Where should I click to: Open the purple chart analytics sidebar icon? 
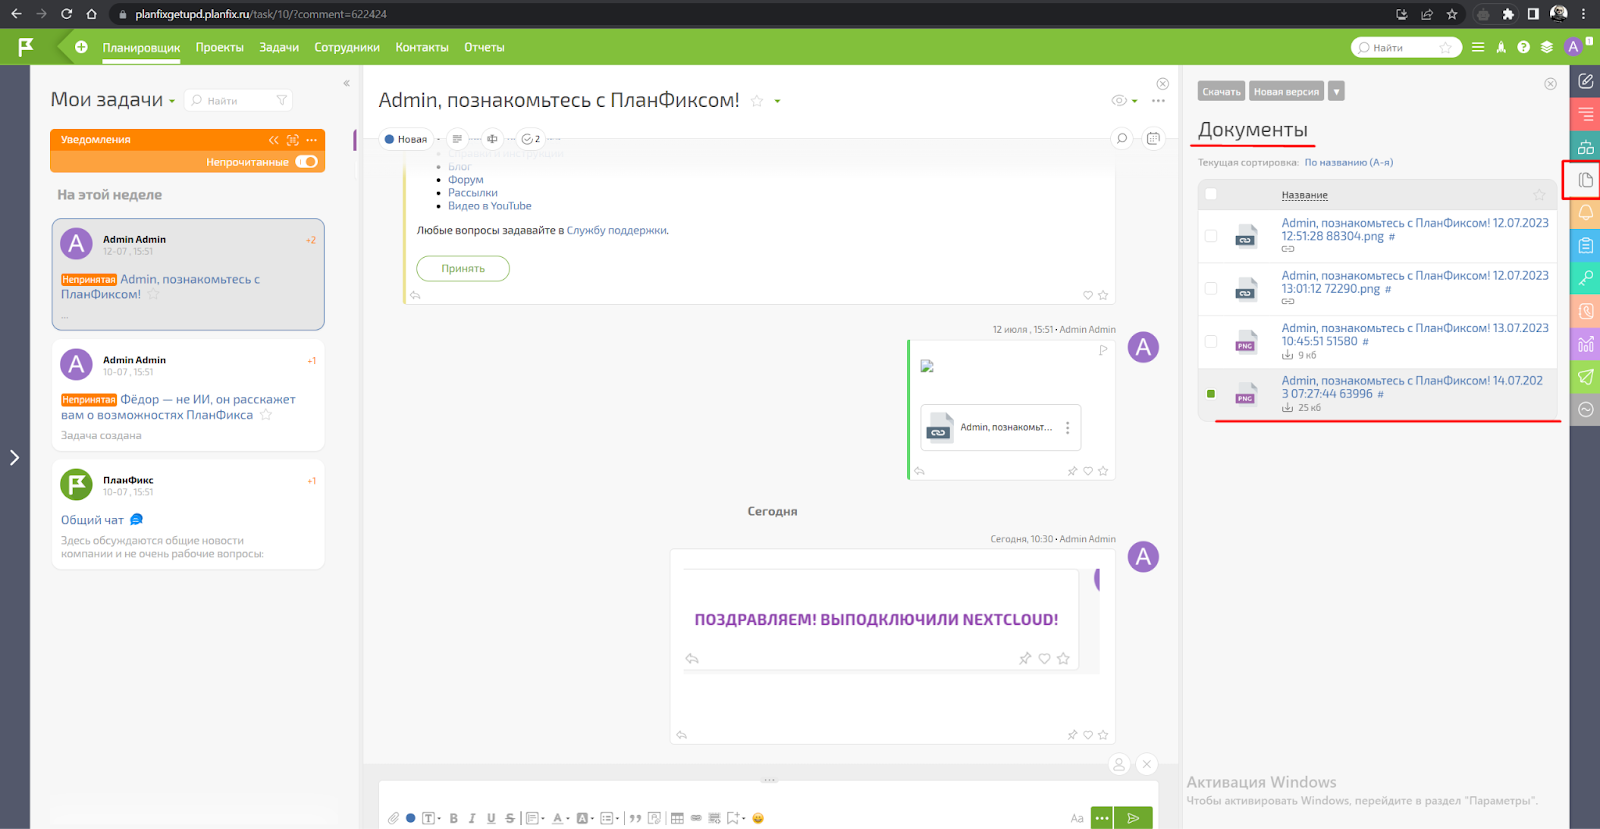tap(1585, 344)
